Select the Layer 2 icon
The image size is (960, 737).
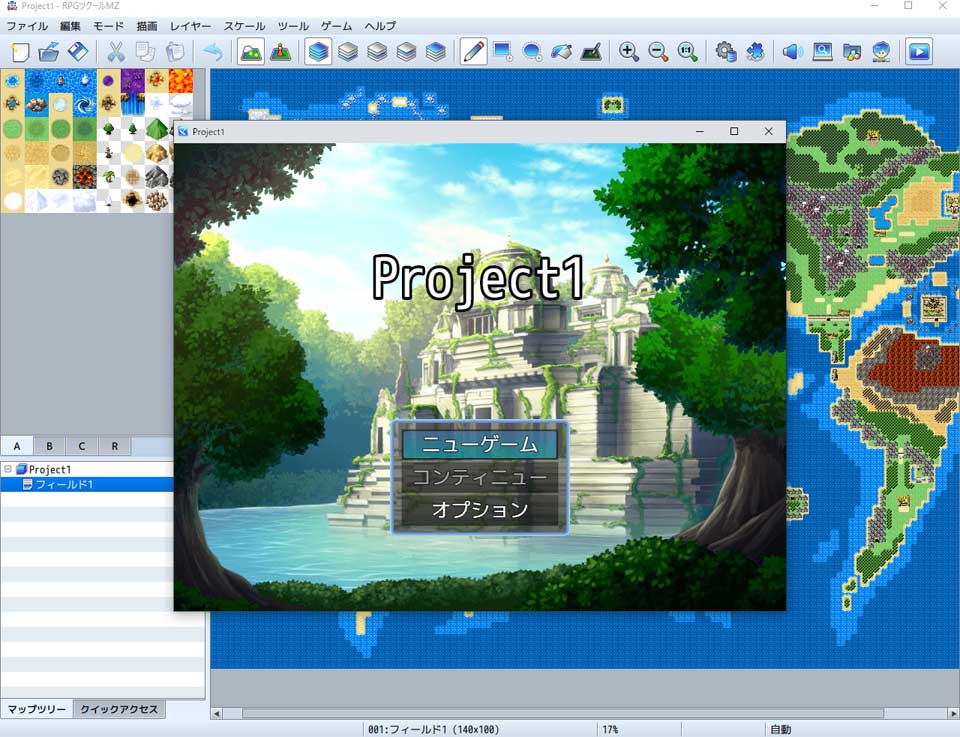coord(377,51)
